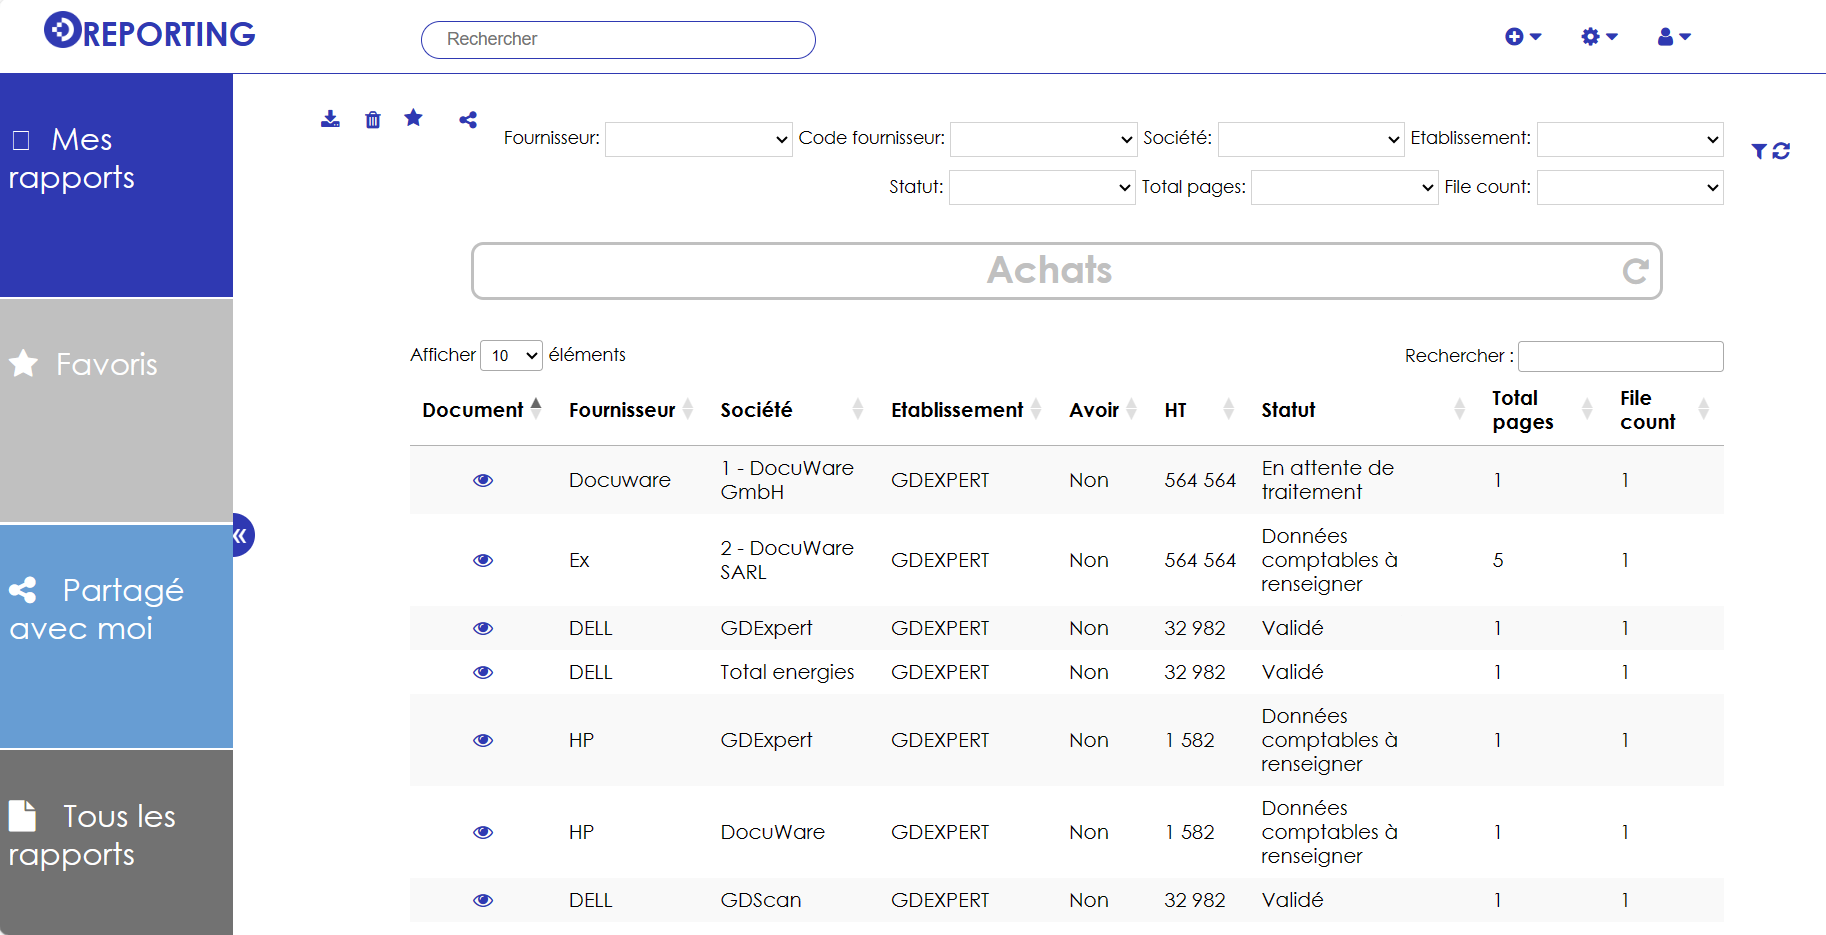
Task: Click the table Rechercher input field
Action: 1620,357
